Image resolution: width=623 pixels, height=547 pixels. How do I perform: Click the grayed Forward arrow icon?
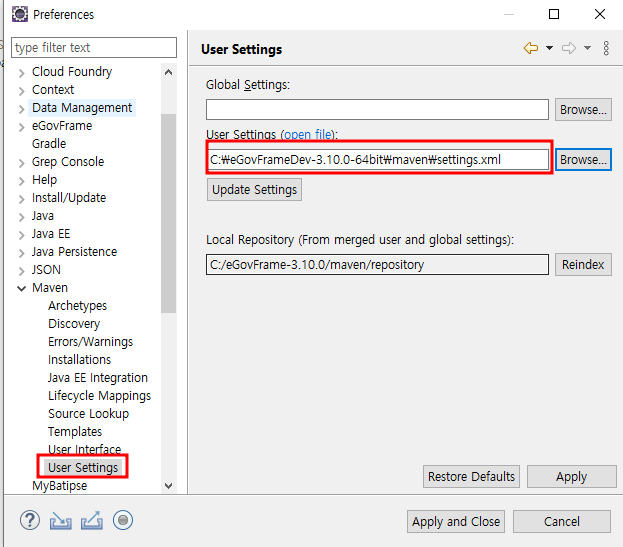click(569, 48)
